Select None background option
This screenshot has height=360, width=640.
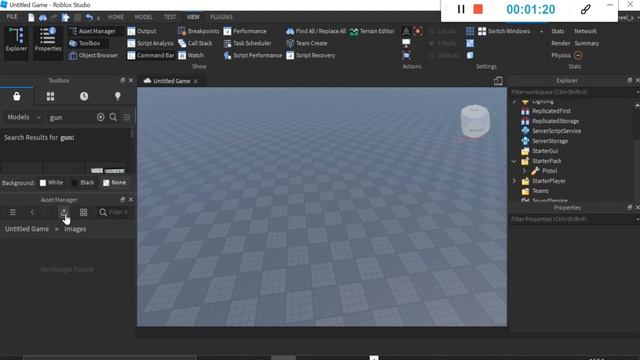coord(114,183)
